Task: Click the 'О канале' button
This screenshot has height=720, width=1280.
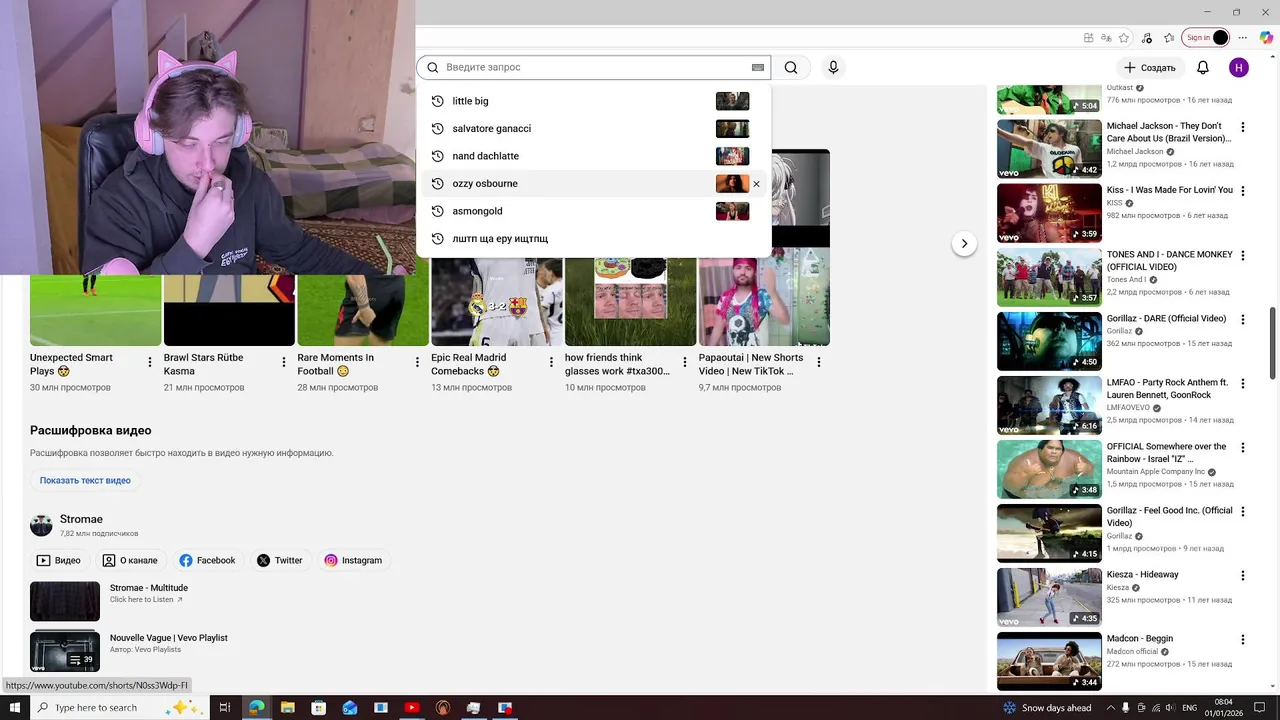Action: point(130,560)
